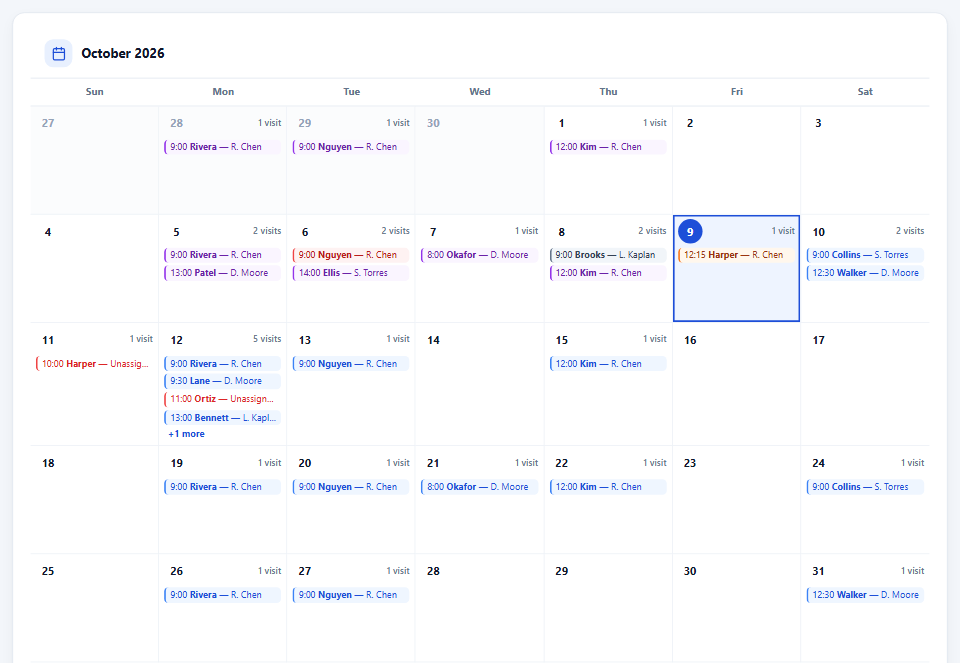Open the 8:00 Okafor visit on October 7

tap(479, 255)
